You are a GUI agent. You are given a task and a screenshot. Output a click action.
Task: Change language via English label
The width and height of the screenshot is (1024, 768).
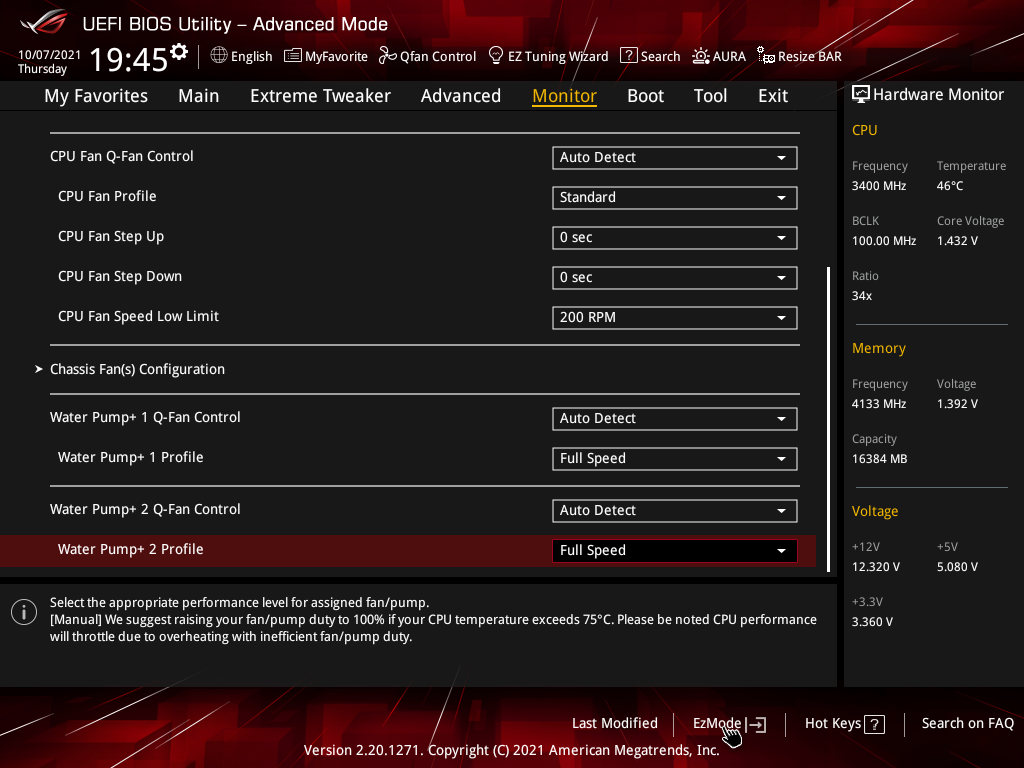(x=251, y=56)
